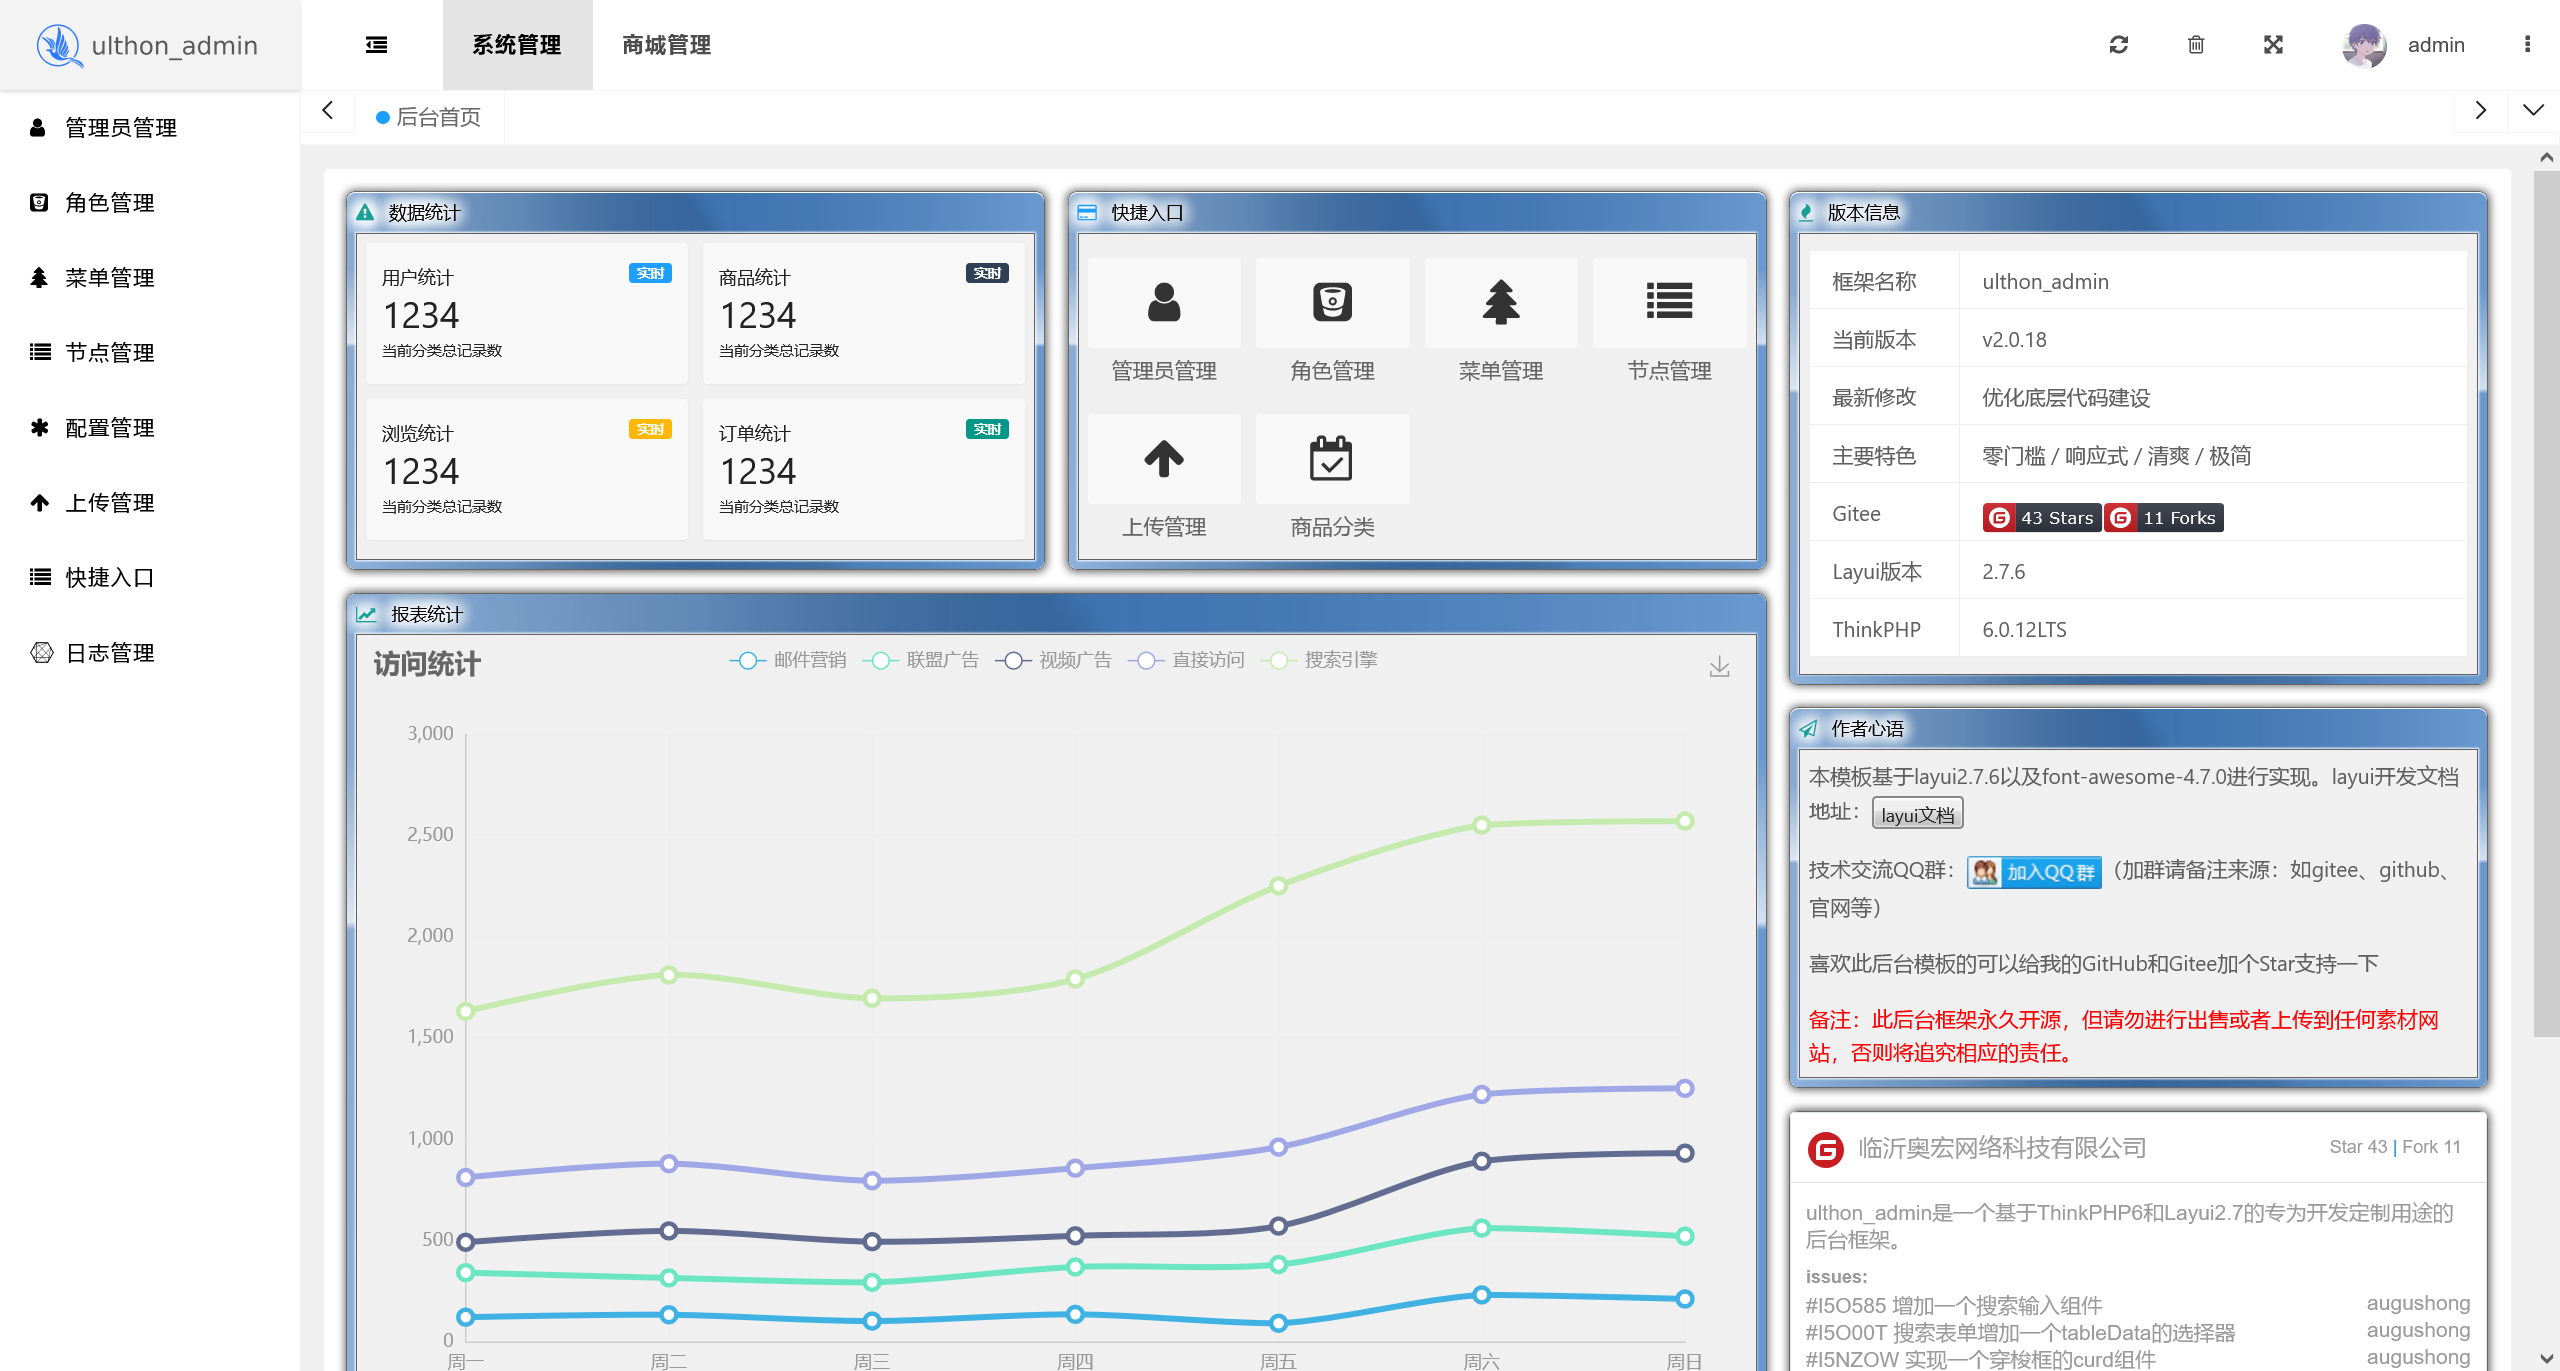Open the 管理员管理 quick entry user icon

point(1163,302)
